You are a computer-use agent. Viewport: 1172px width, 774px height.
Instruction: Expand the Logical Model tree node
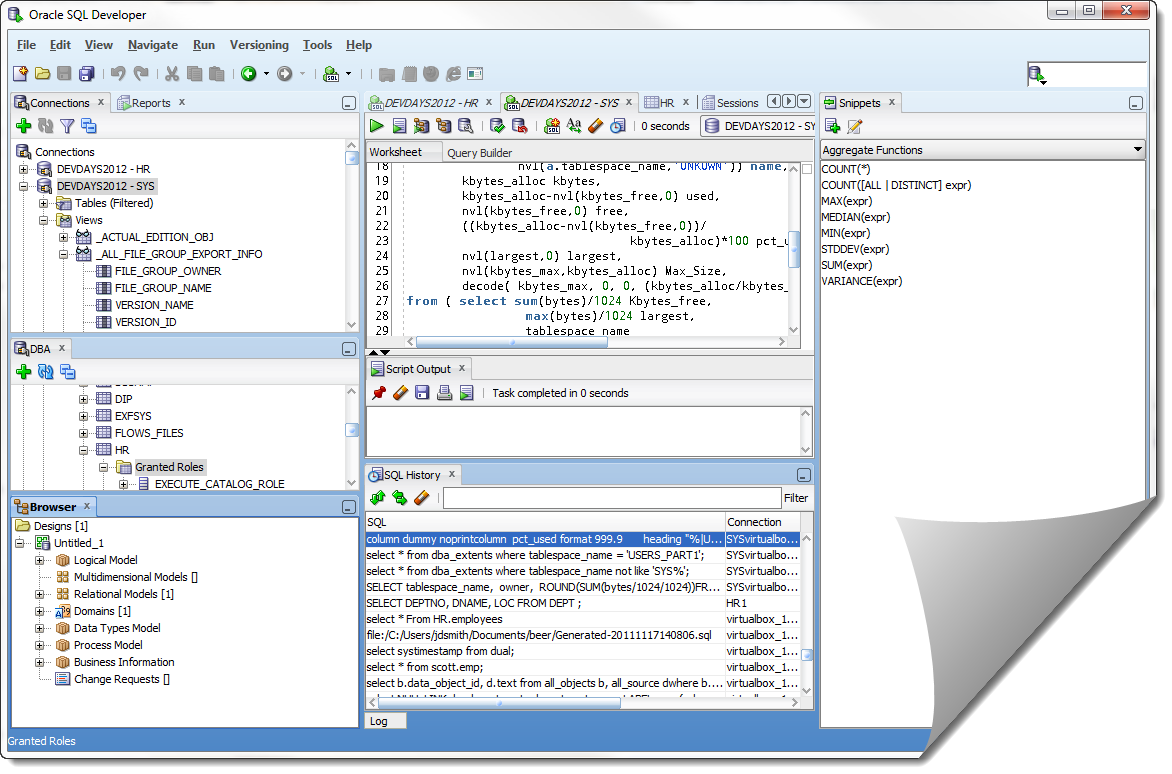click(40, 560)
